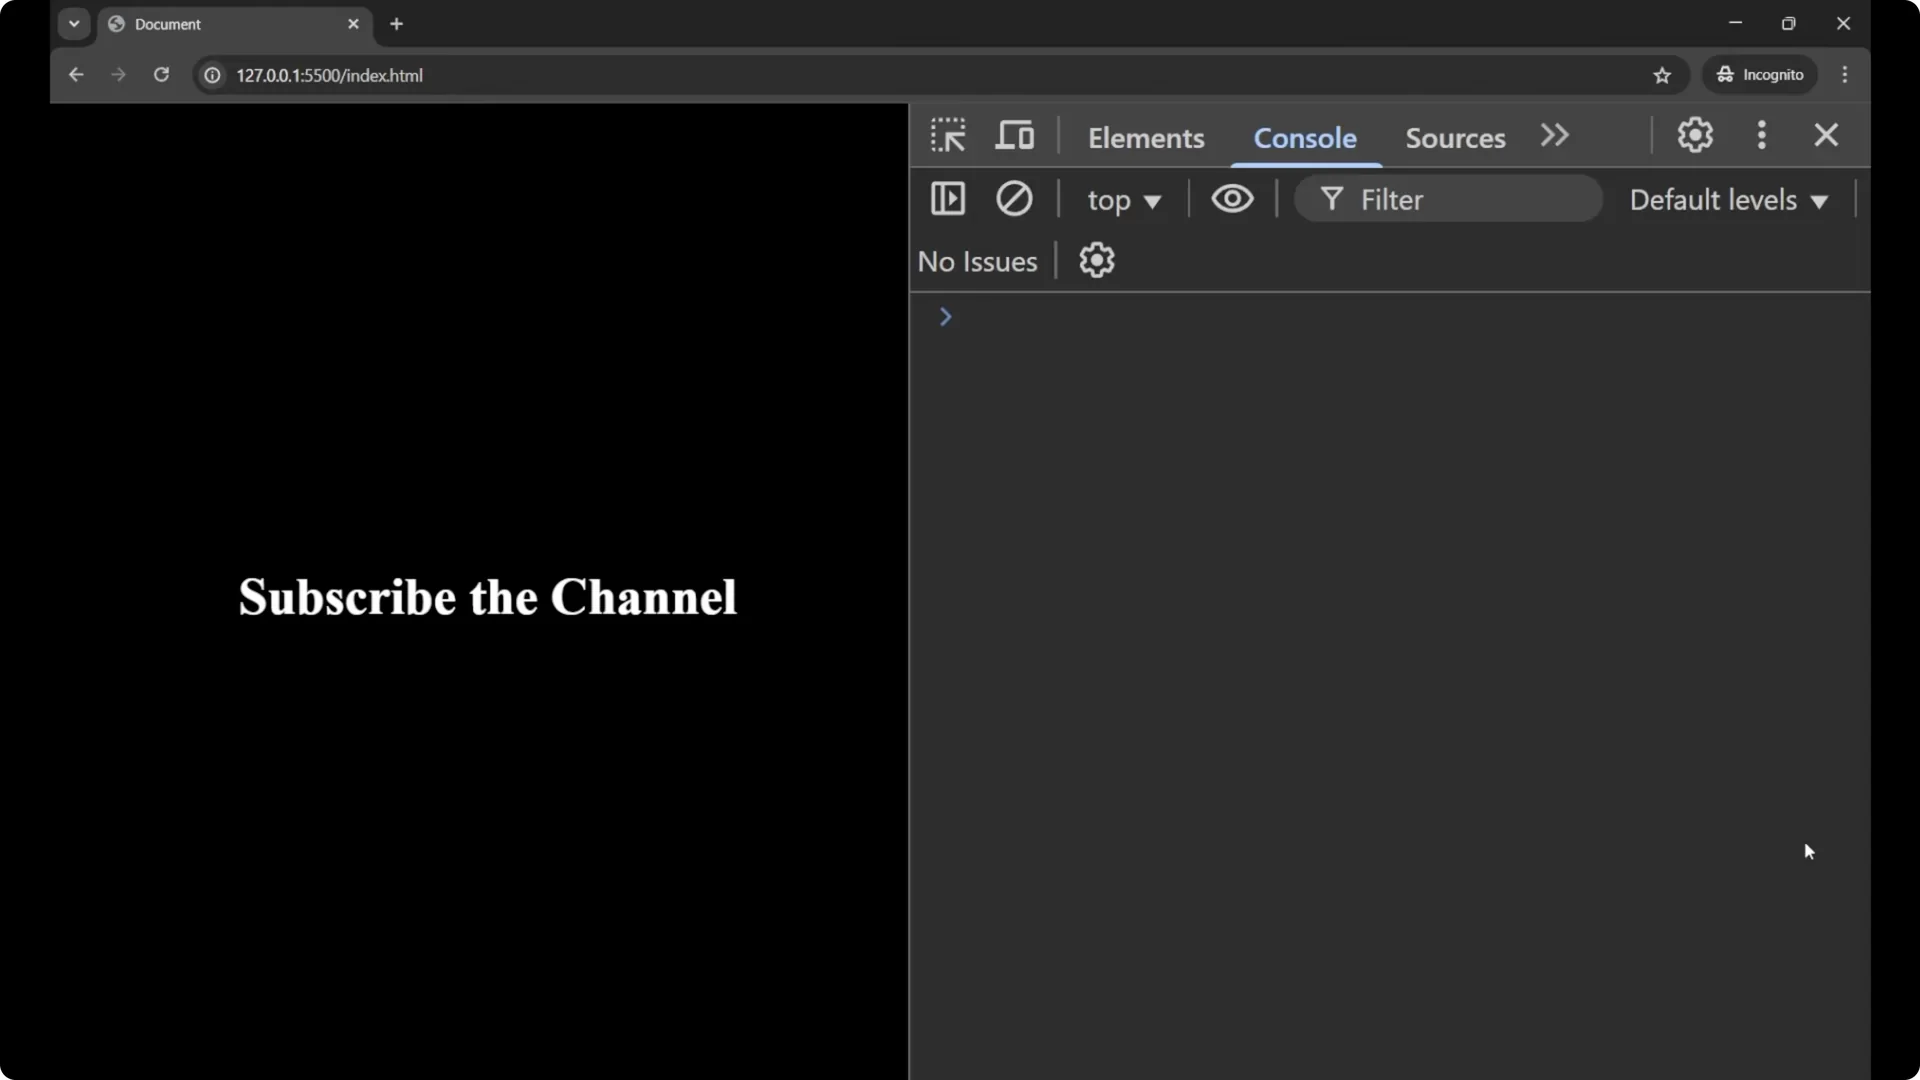Reload the page
Image resolution: width=1920 pixels, height=1080 pixels.
(x=161, y=75)
